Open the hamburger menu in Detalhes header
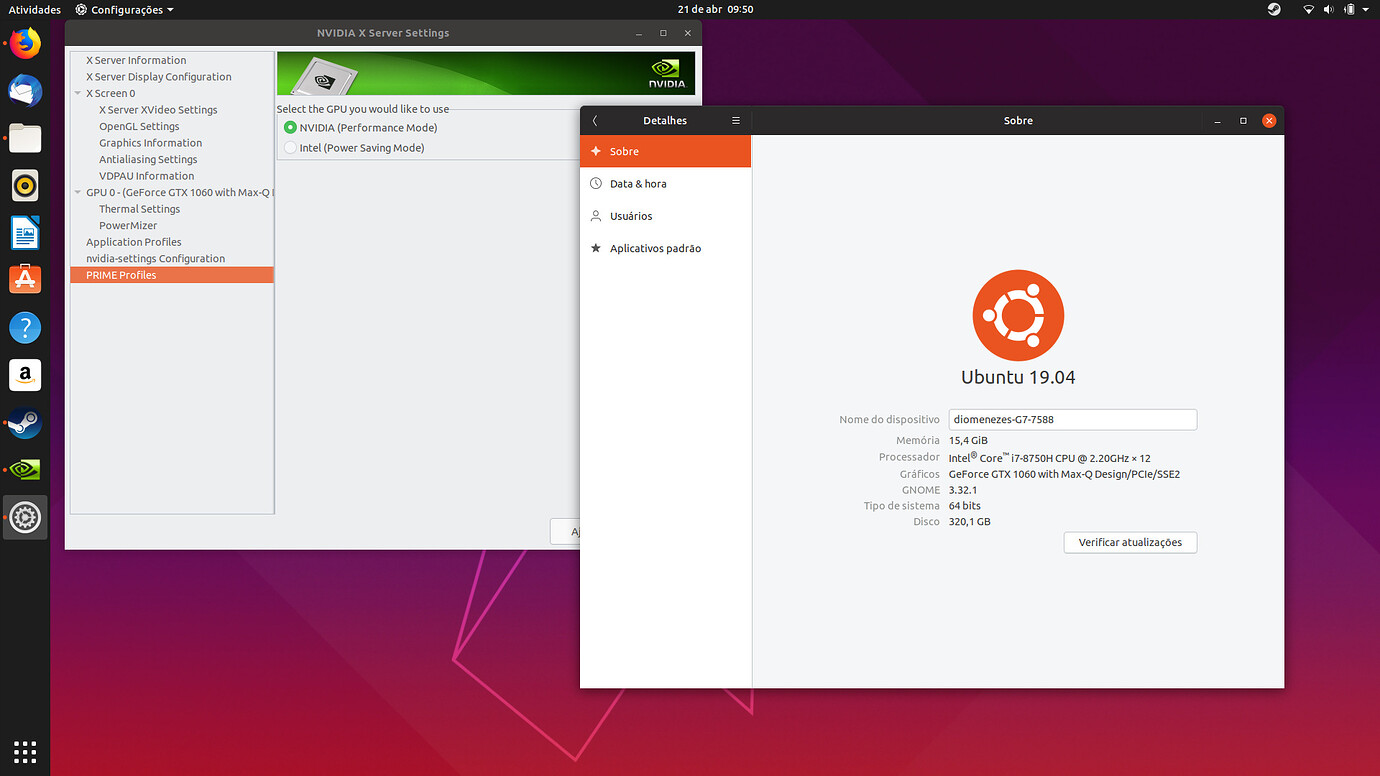Screen dimensions: 1380x776 [x=736, y=120]
